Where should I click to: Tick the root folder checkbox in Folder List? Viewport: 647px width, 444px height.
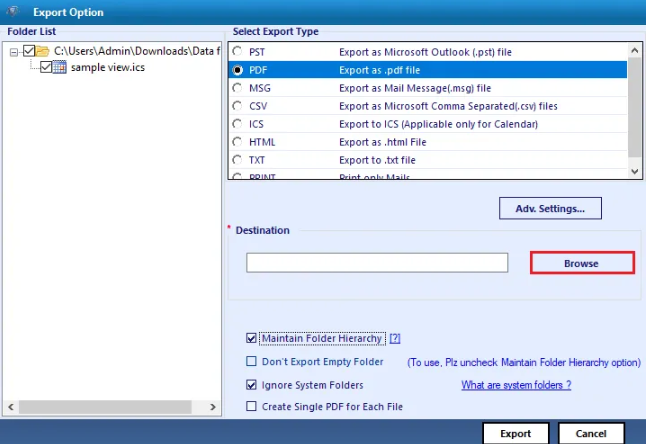click(x=28, y=50)
